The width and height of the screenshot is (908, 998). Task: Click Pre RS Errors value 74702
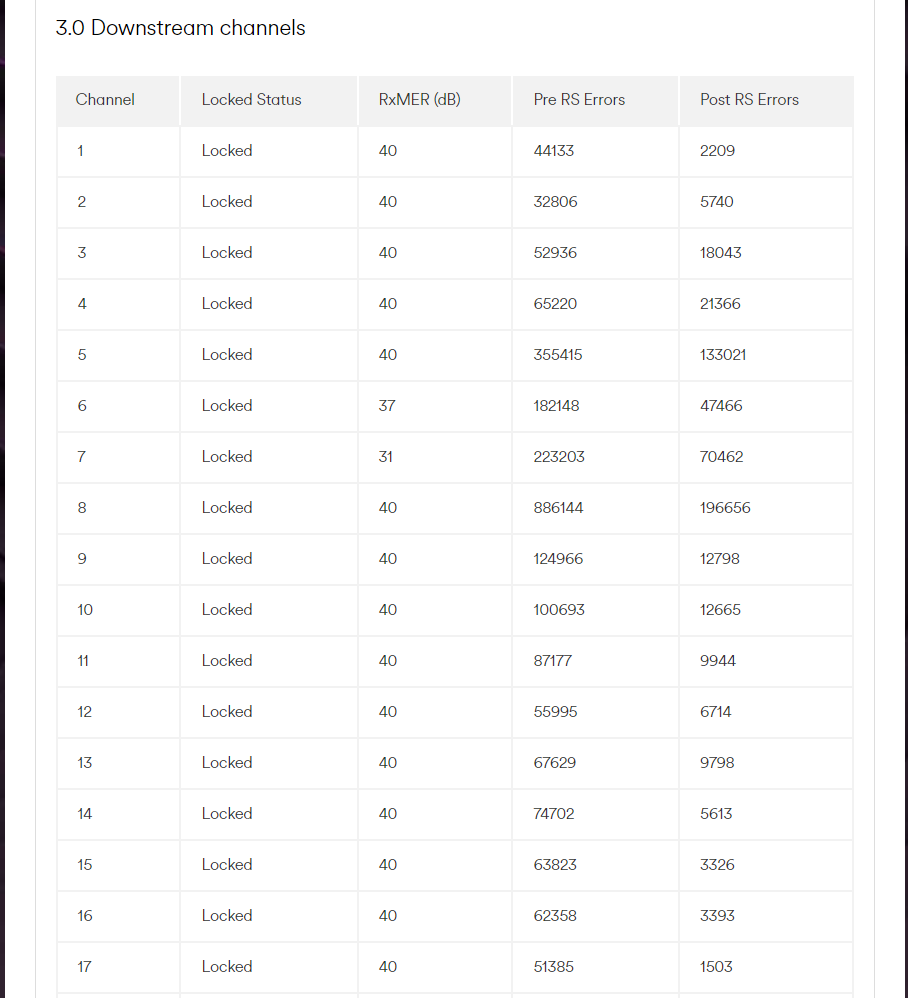(554, 814)
